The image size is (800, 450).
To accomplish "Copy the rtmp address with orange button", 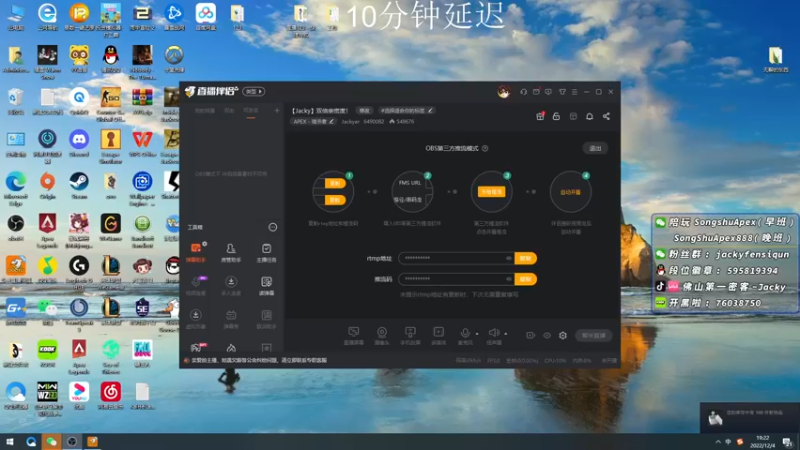I will (x=526, y=258).
